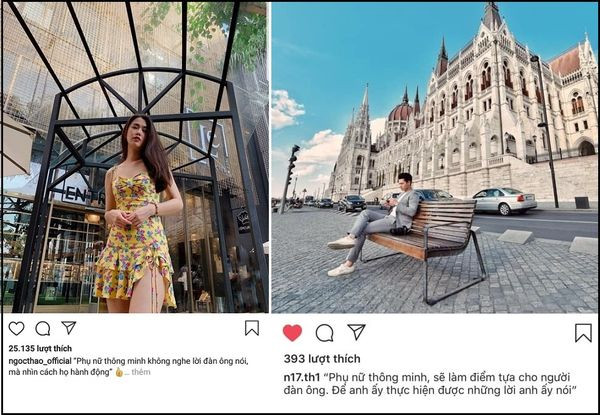Click the ENTR storefront sign in the left photo
This screenshot has height=415, width=600.
click(77, 194)
